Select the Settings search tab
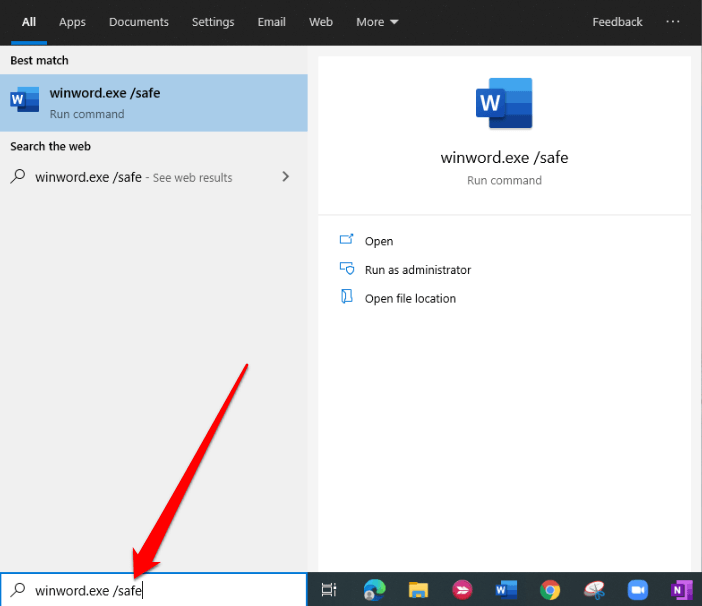The width and height of the screenshot is (702, 606). (x=213, y=22)
